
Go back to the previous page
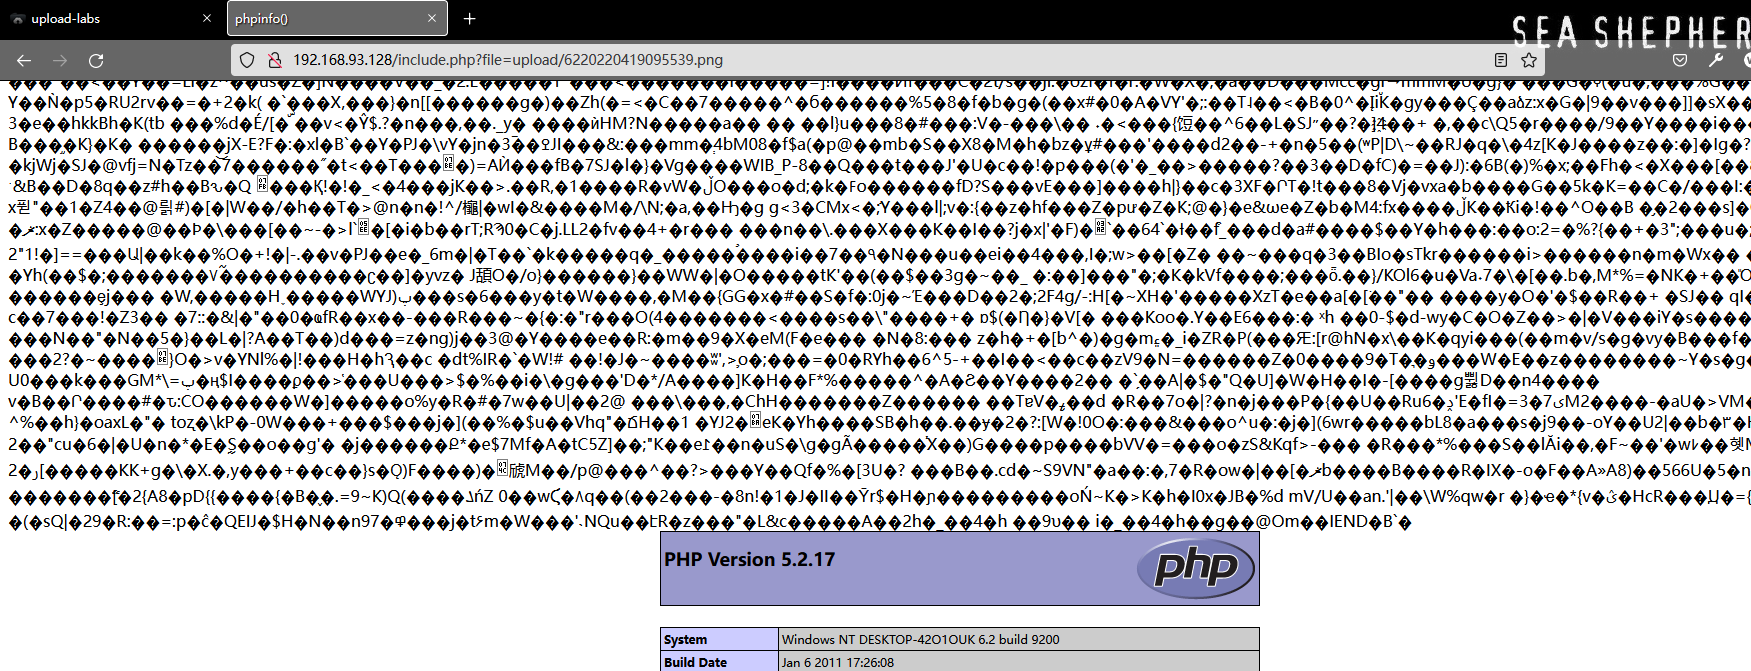[x=24, y=60]
